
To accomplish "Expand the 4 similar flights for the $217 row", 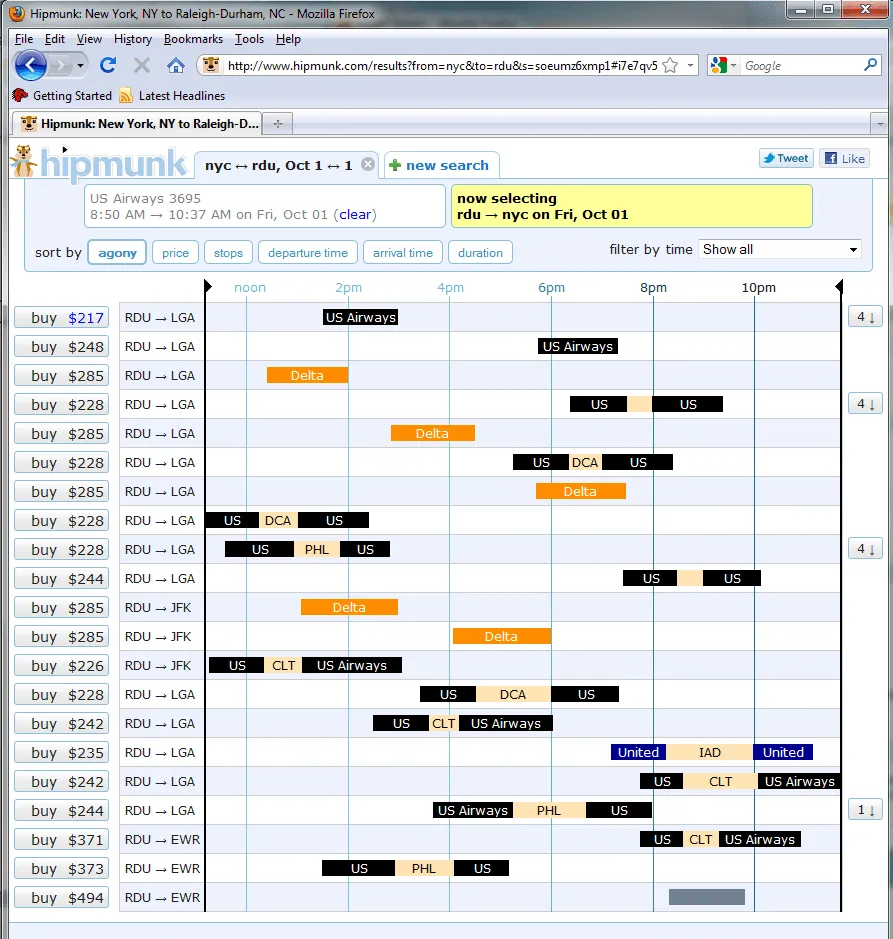I will click(x=865, y=317).
